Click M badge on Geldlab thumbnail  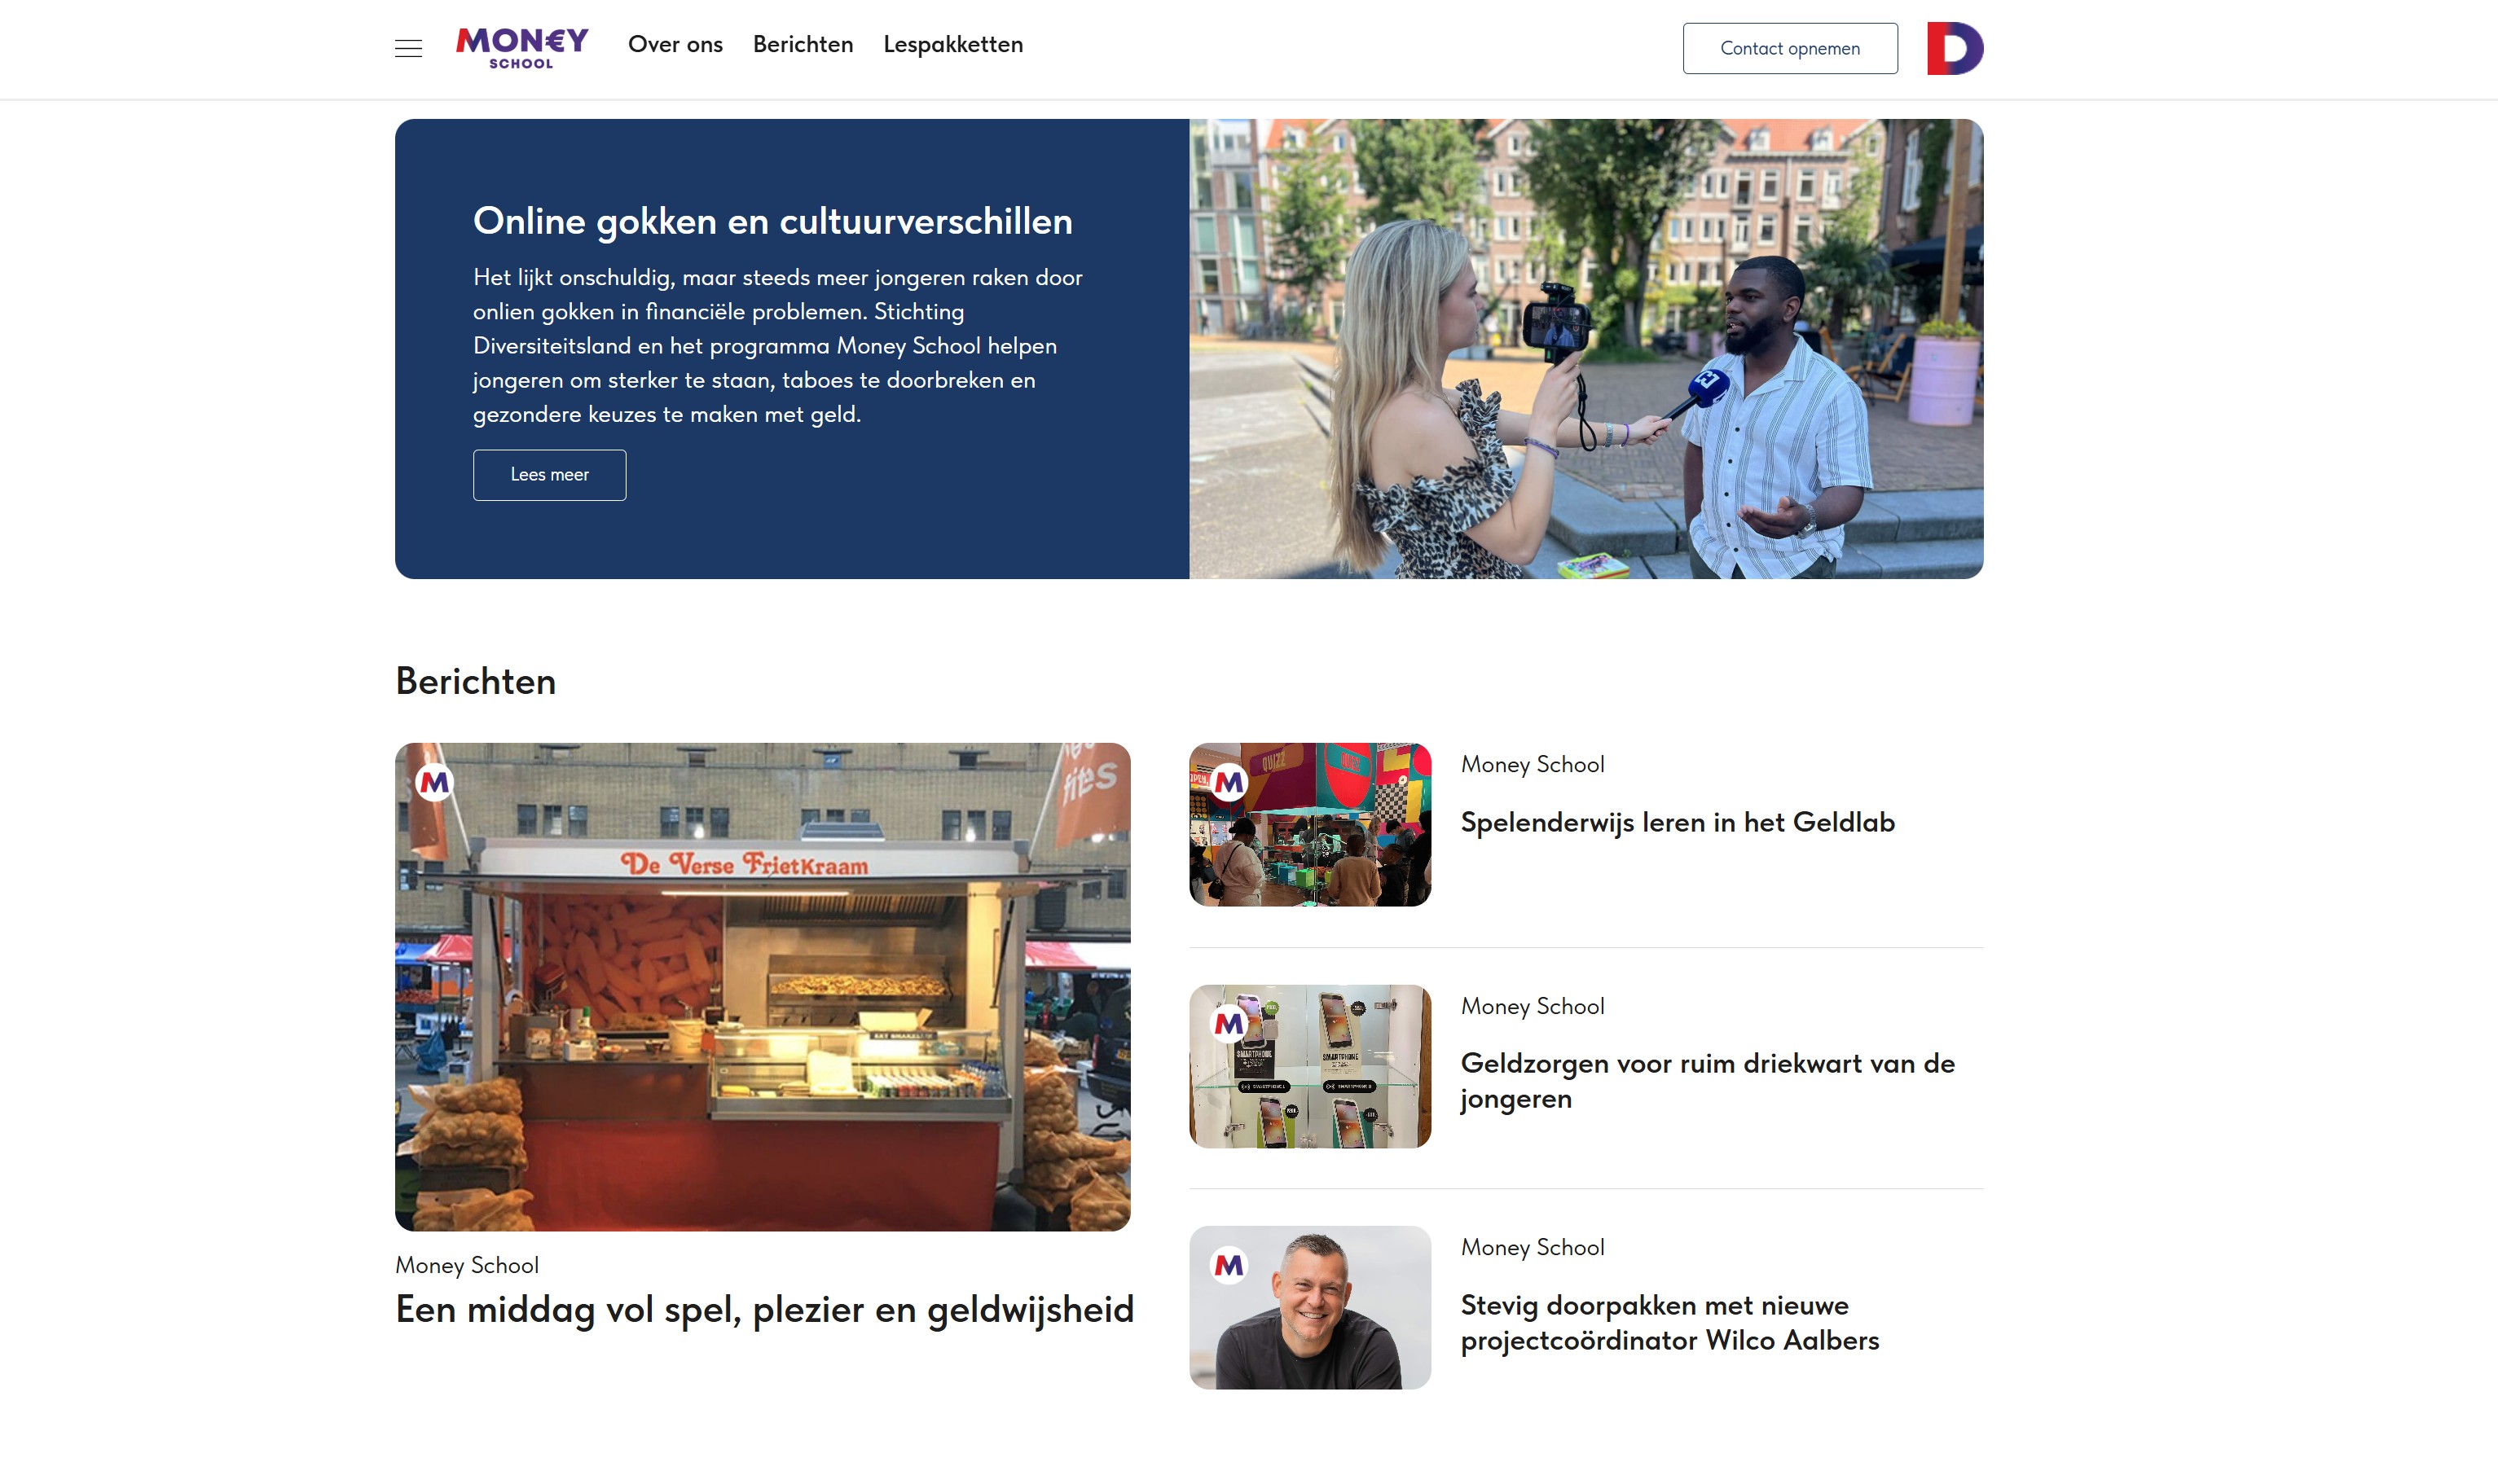[1229, 782]
